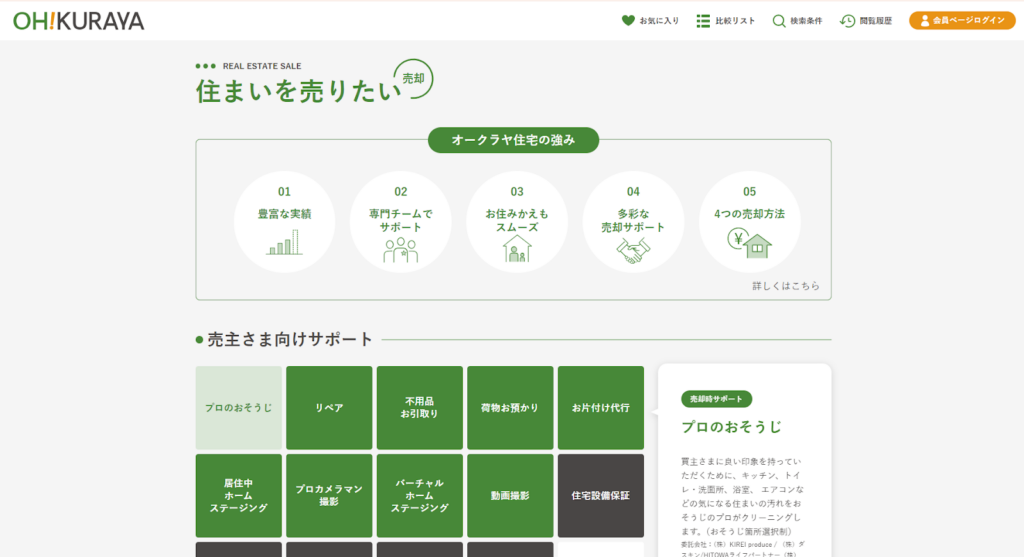Select the 居住中ホームステージング tile
The image size is (1024, 557).
pyautogui.click(x=238, y=496)
